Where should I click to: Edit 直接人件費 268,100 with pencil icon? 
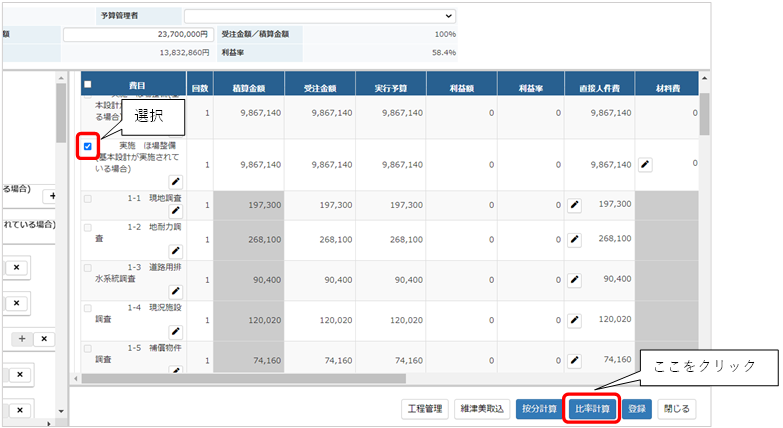point(574,240)
